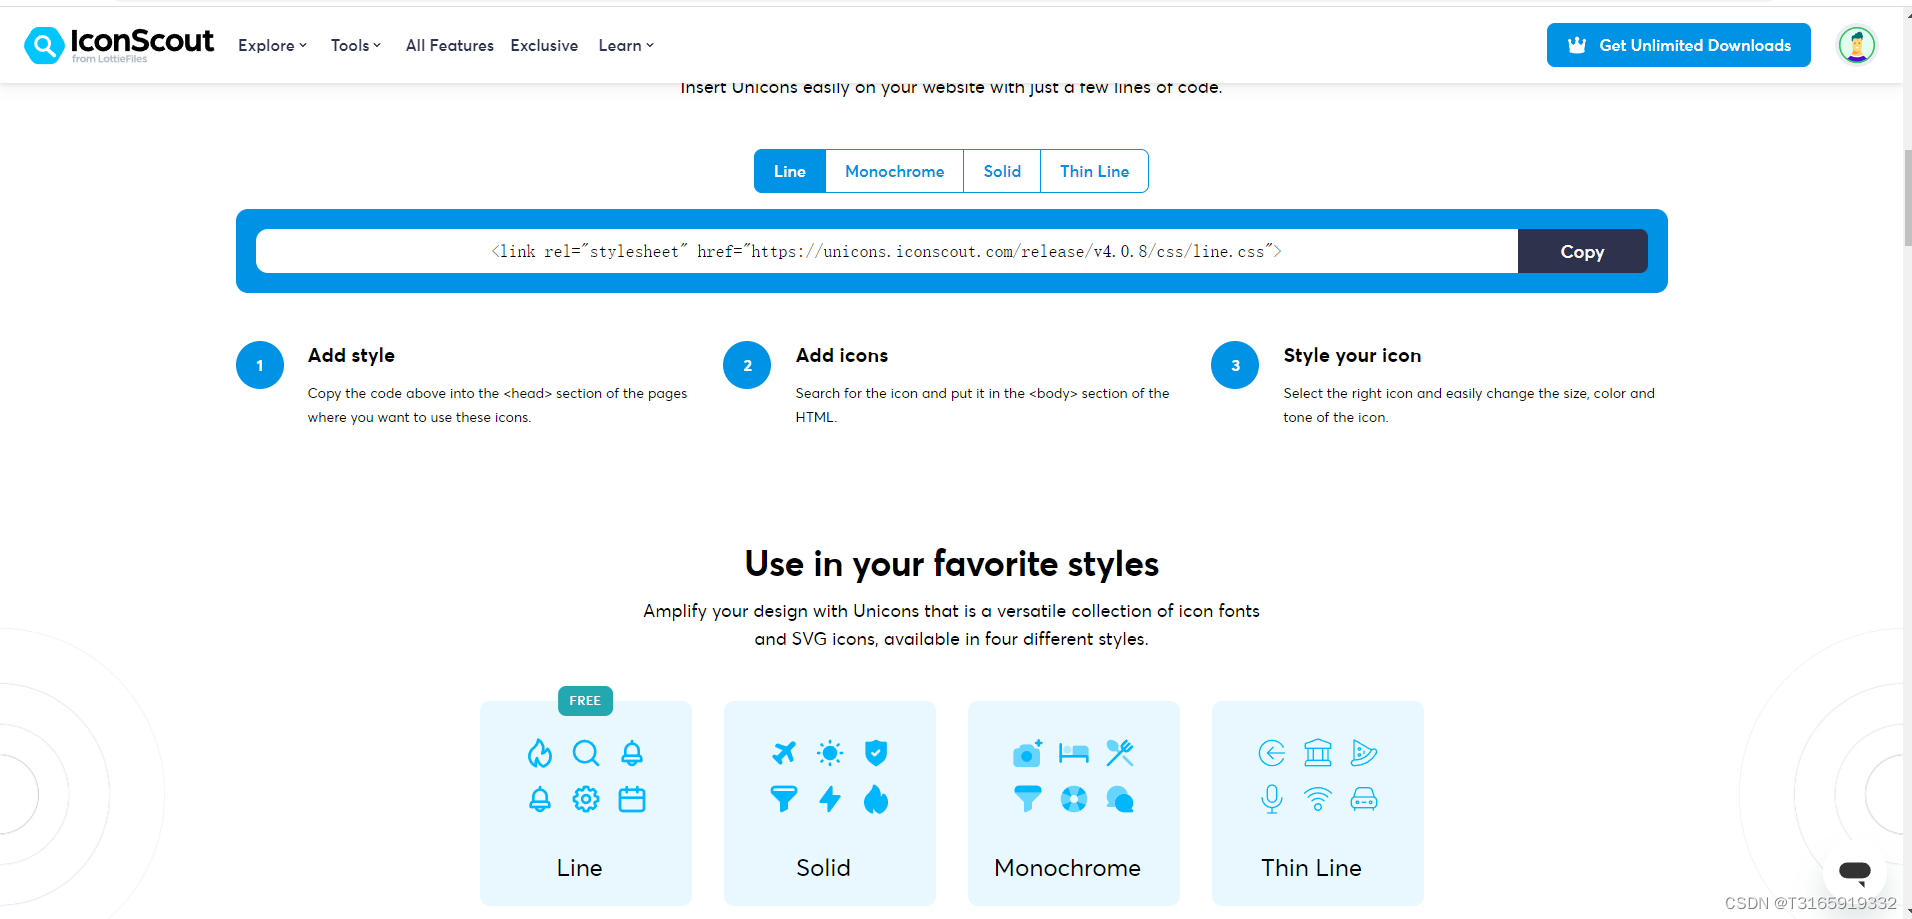
Task: Click the funnel filter icon in Monochrome card
Action: [x=1028, y=799]
